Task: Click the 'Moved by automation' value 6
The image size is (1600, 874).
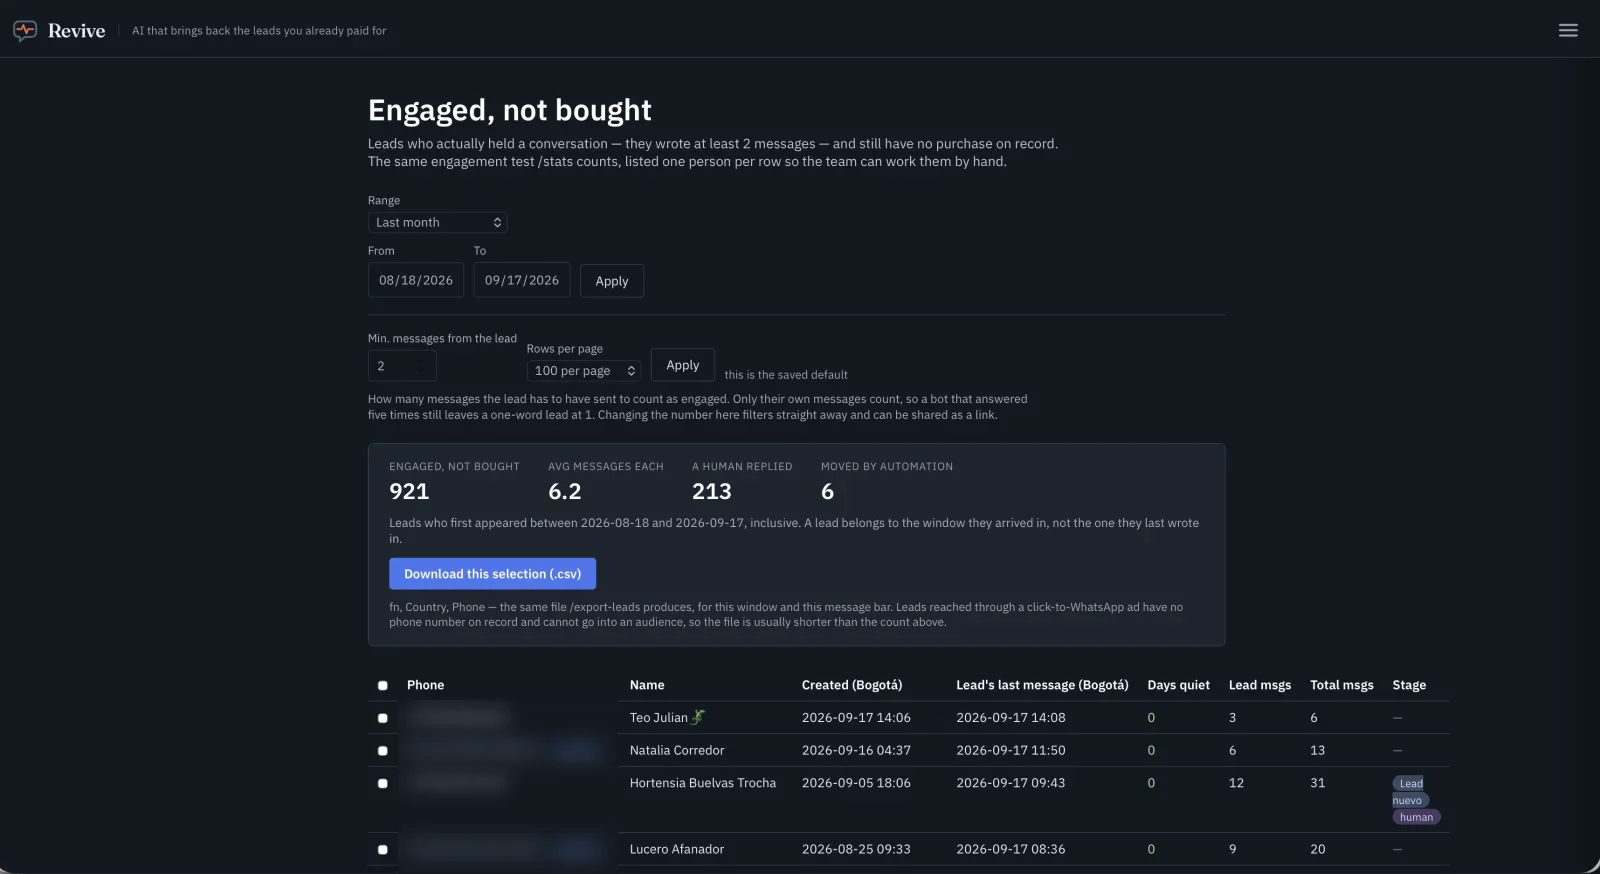Action: tap(828, 491)
